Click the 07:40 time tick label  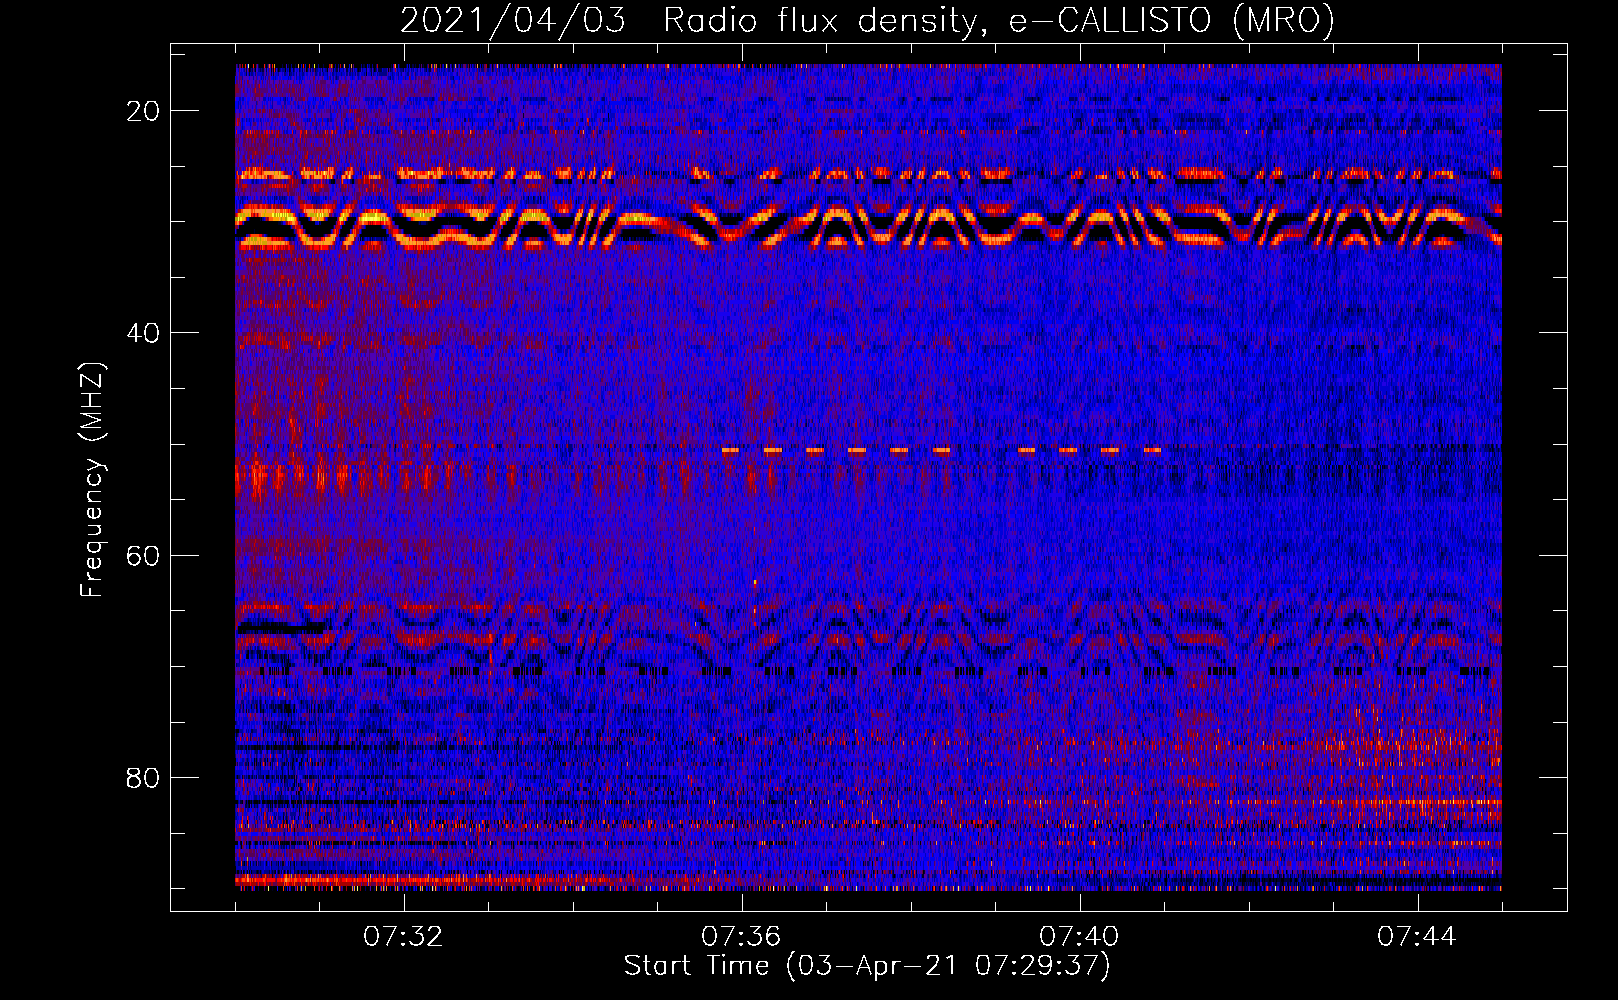pos(1079,937)
